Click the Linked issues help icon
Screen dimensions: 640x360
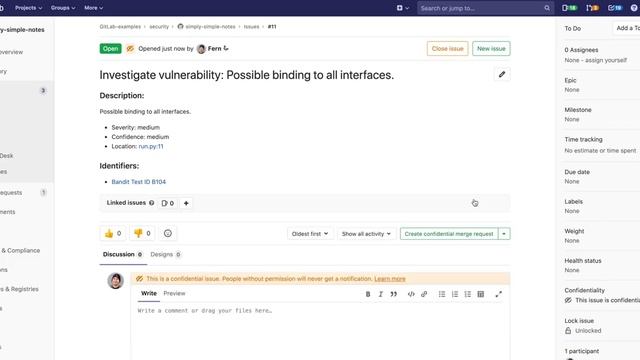coord(151,203)
